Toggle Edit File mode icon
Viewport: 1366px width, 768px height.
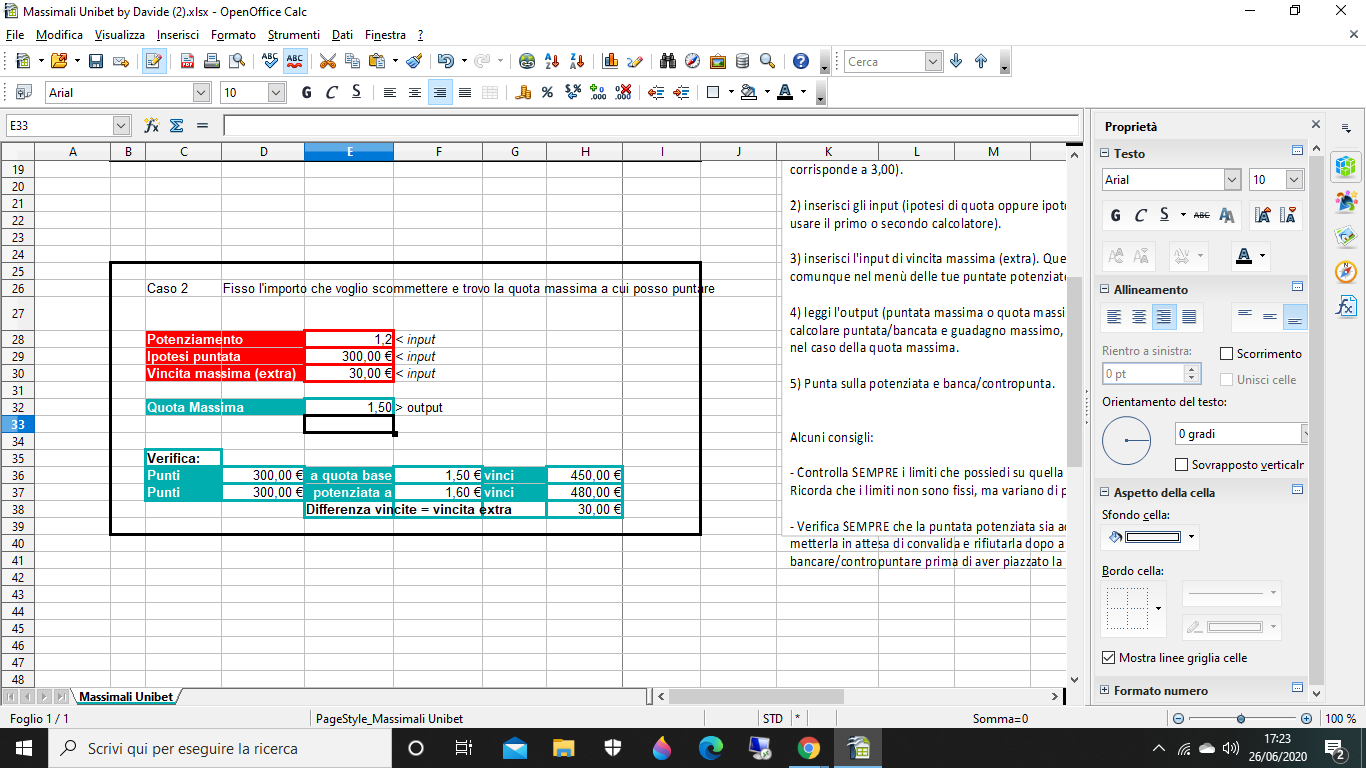154,61
